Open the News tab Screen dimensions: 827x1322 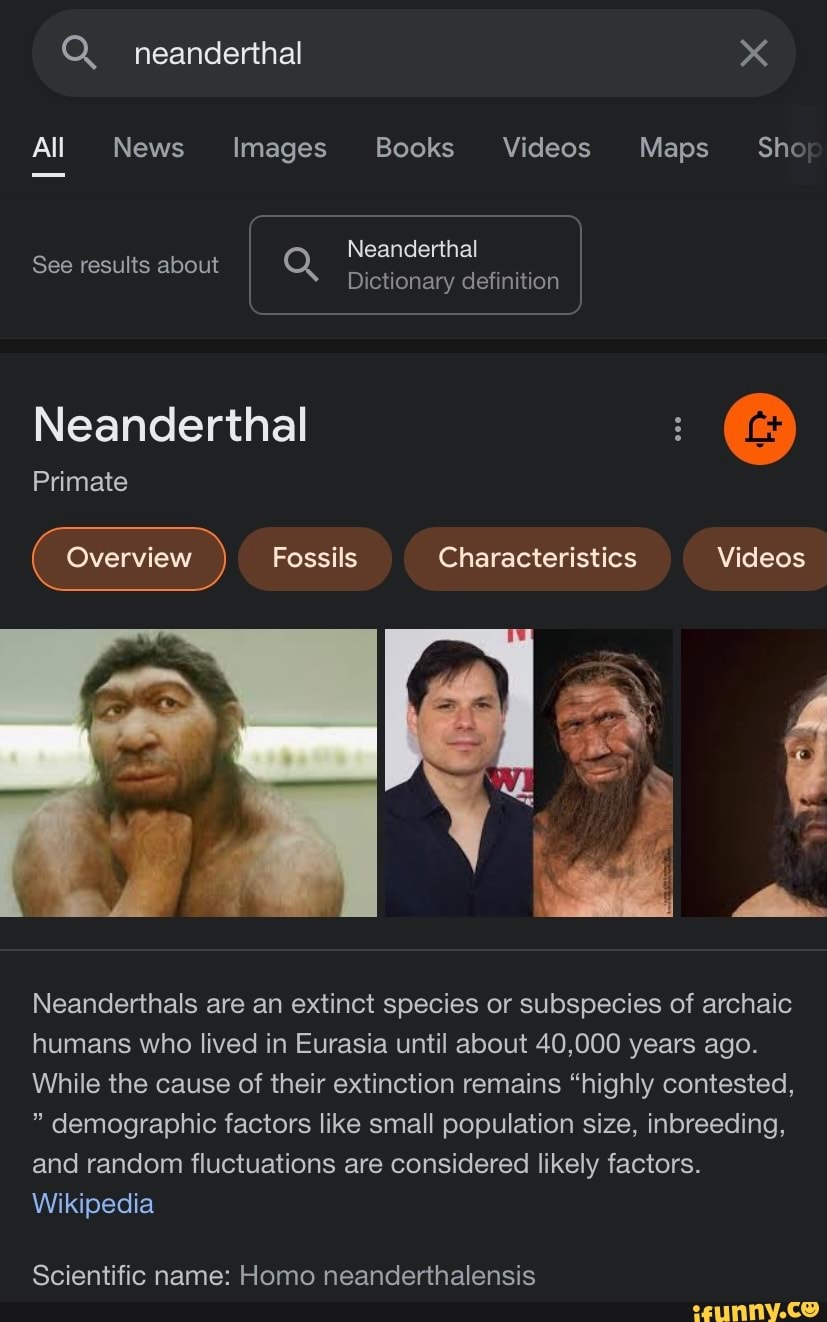[x=148, y=148]
